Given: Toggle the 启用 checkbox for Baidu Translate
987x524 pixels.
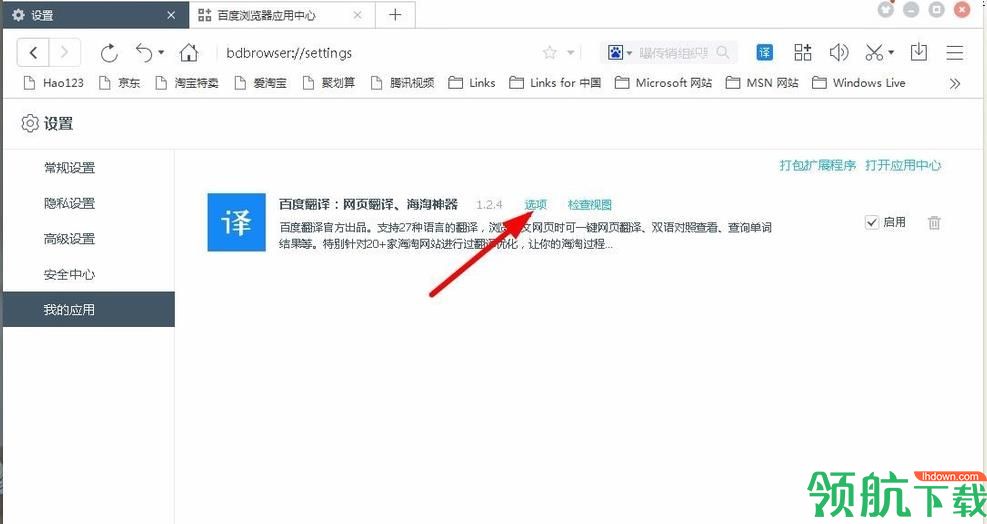Looking at the screenshot, I should point(872,222).
